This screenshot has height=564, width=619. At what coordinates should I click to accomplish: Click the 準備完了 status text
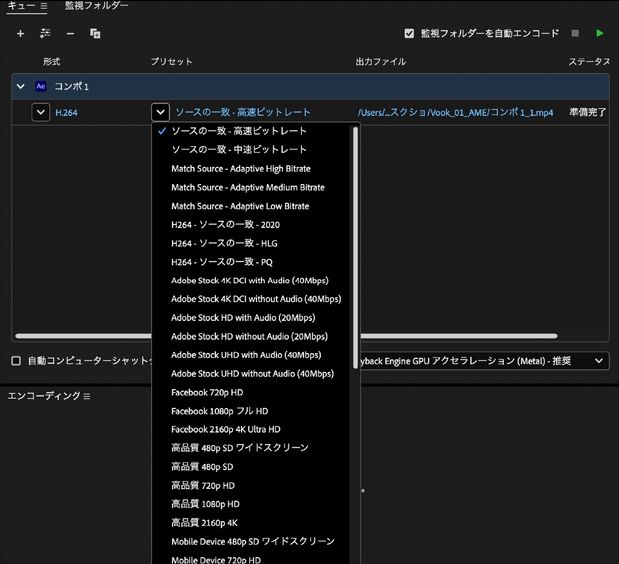(588, 112)
